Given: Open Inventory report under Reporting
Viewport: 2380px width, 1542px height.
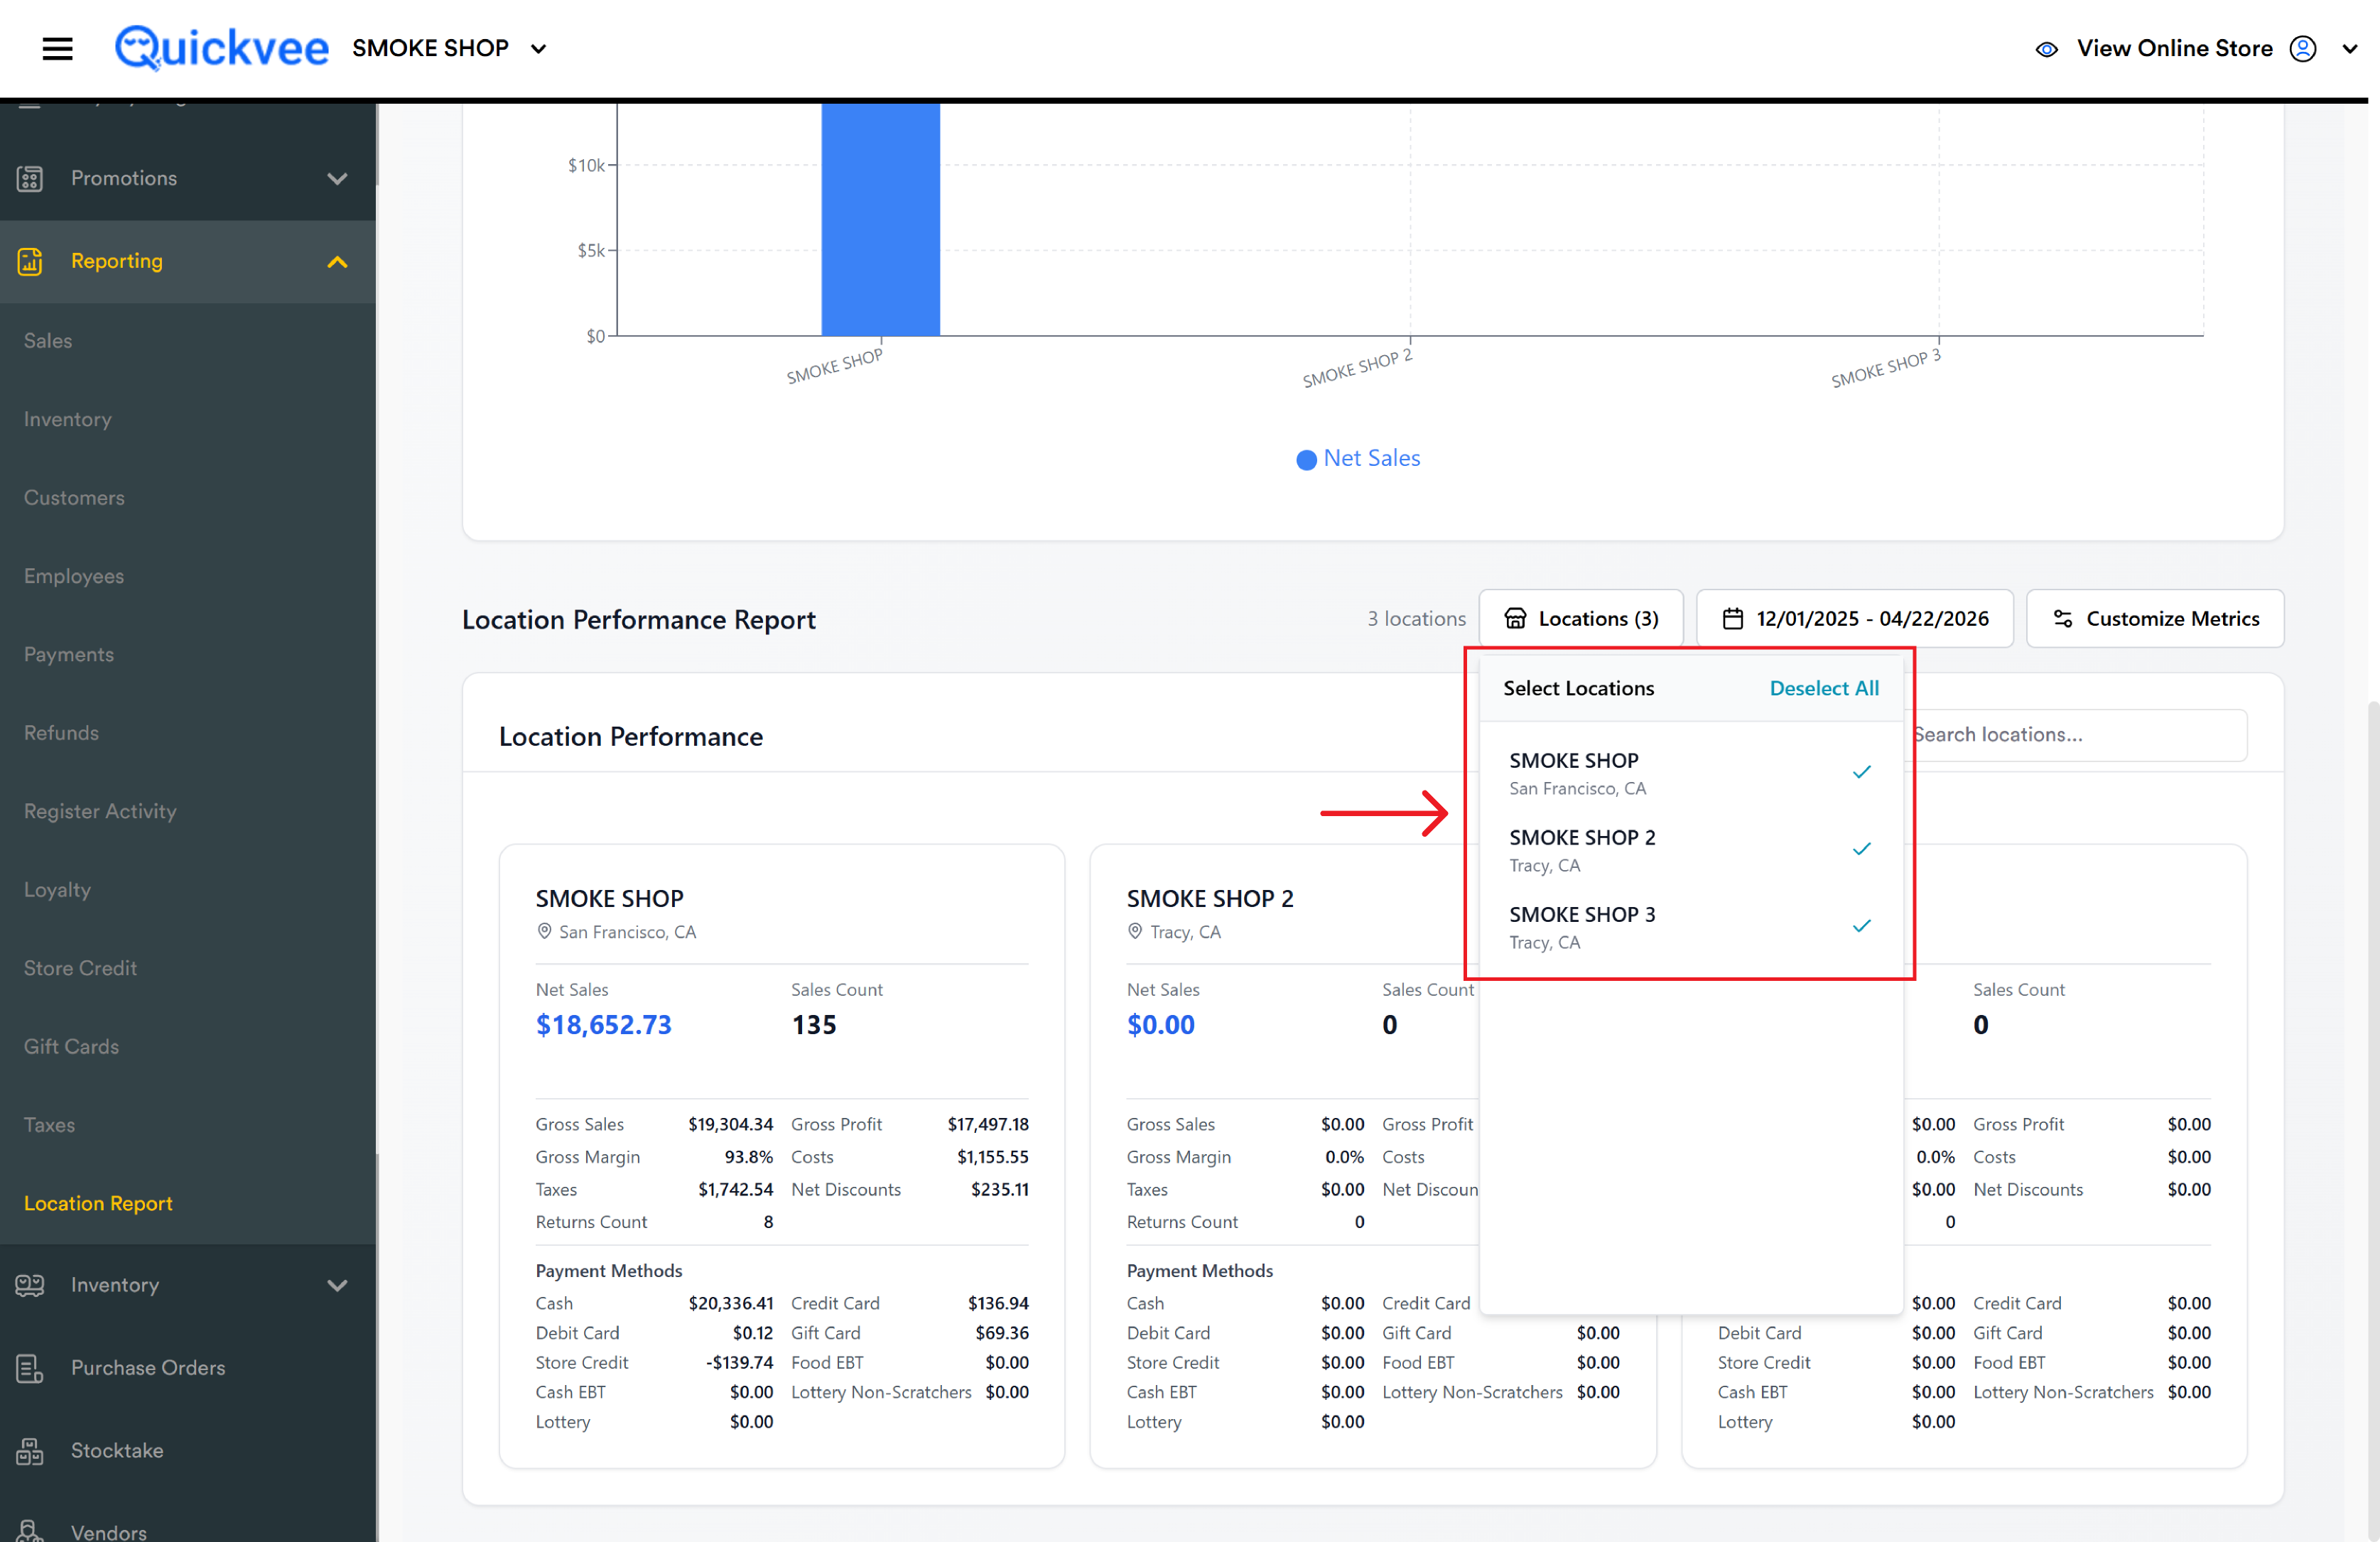Looking at the screenshot, I should [x=67, y=419].
